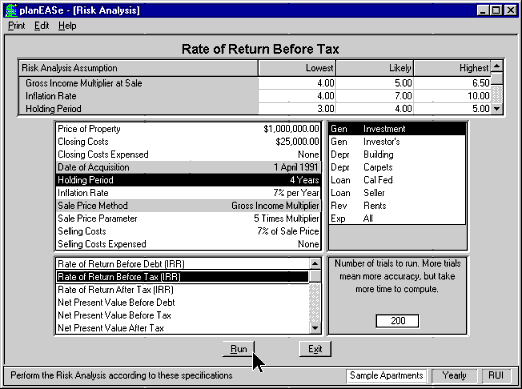The width and height of the screenshot is (522, 389).
Task: Select the Selling Costs 7% of Sale Price row
Action: 188,231
